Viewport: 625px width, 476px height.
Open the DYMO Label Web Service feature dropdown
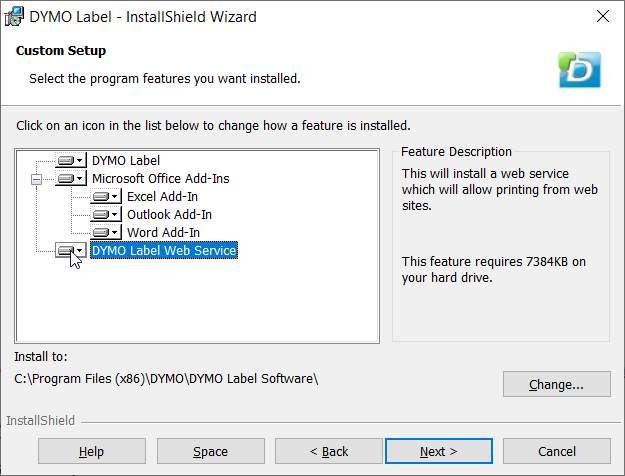click(71, 250)
